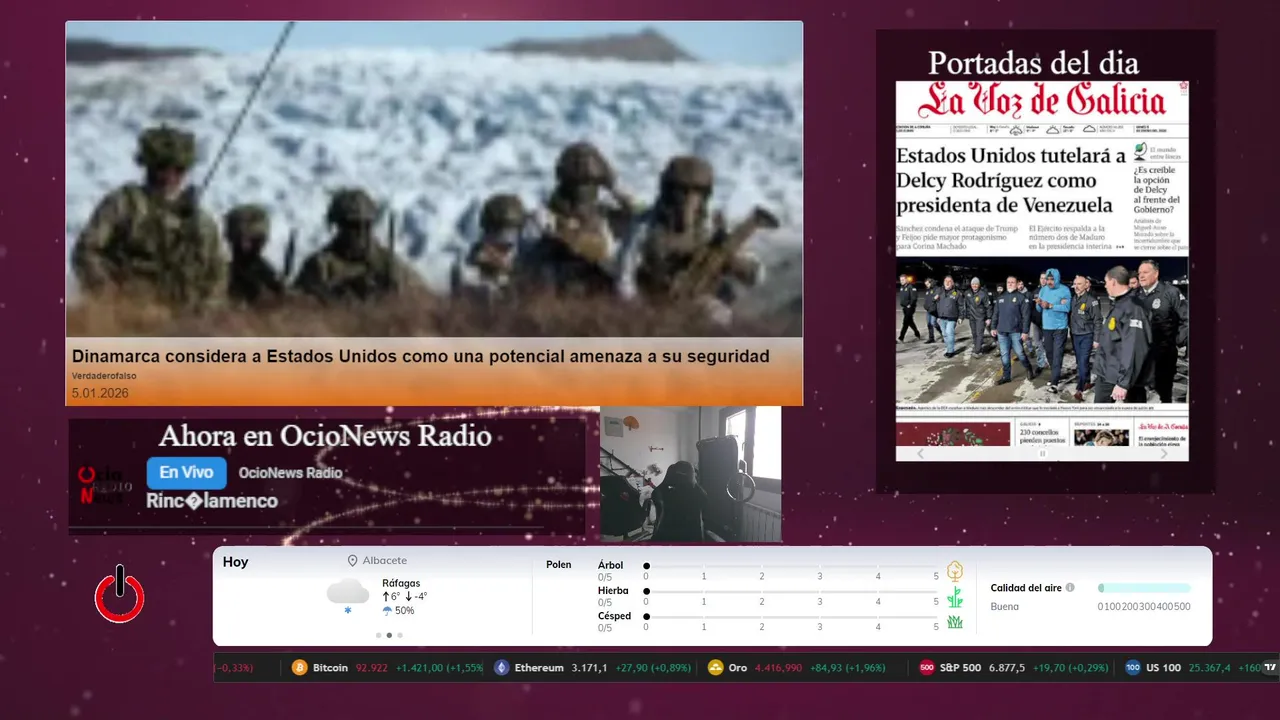Click the 50% precipitation value
The image size is (1280, 720).
pyautogui.click(x=404, y=611)
